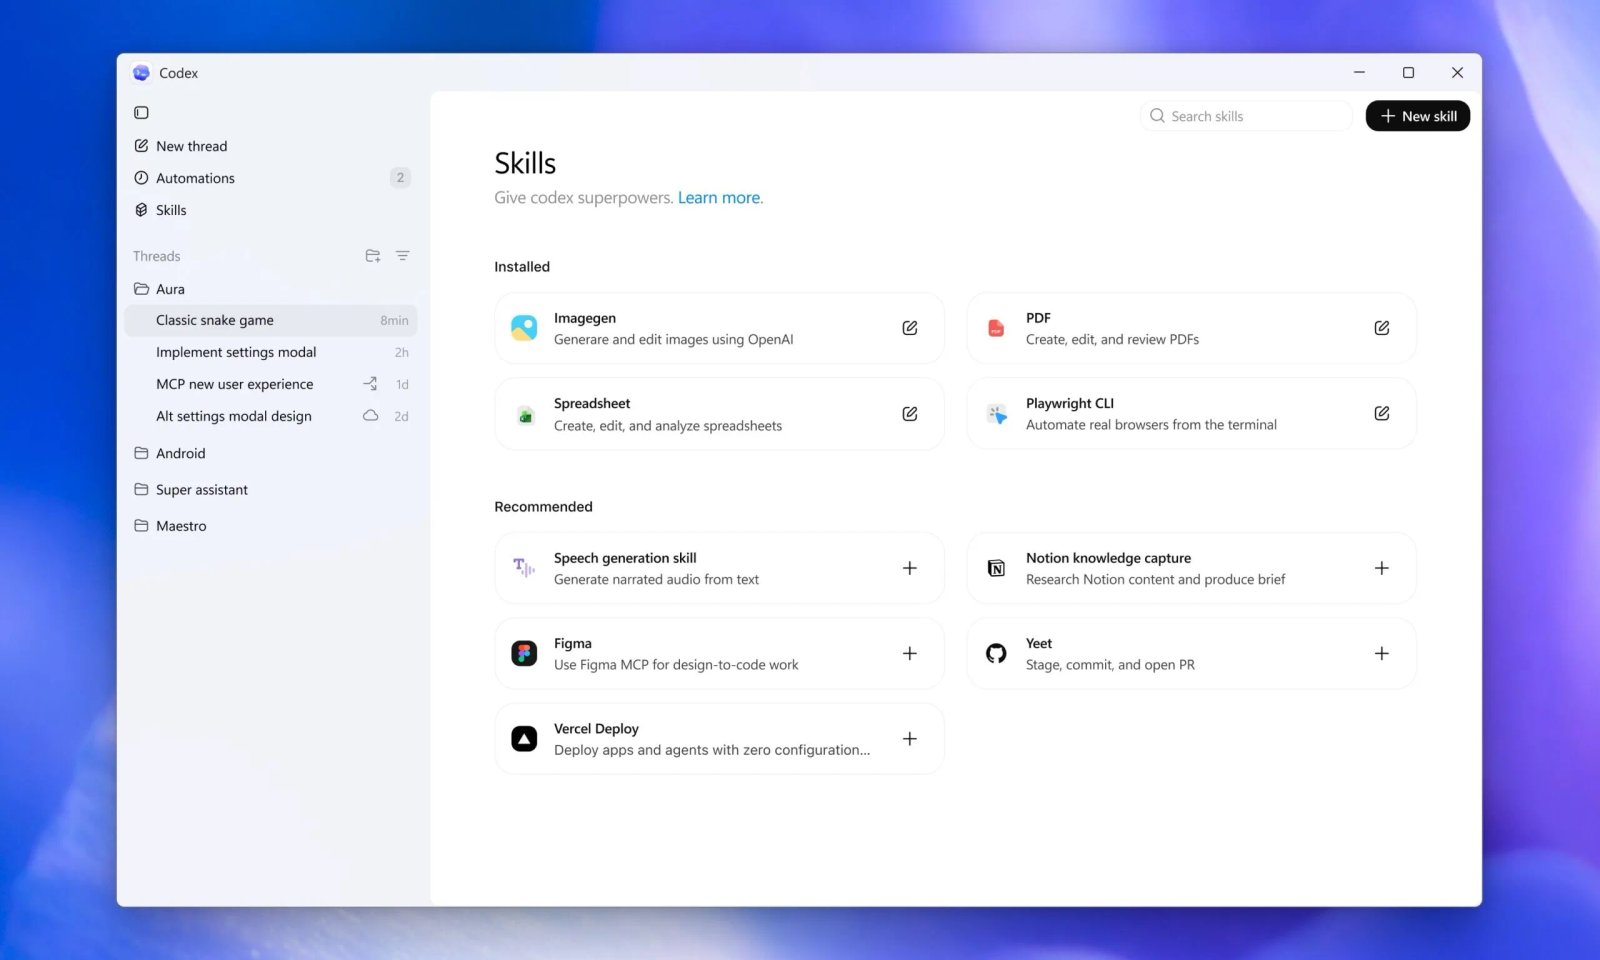This screenshot has height=960, width=1600.
Task: Open Automations in the sidebar
Action: pos(195,178)
